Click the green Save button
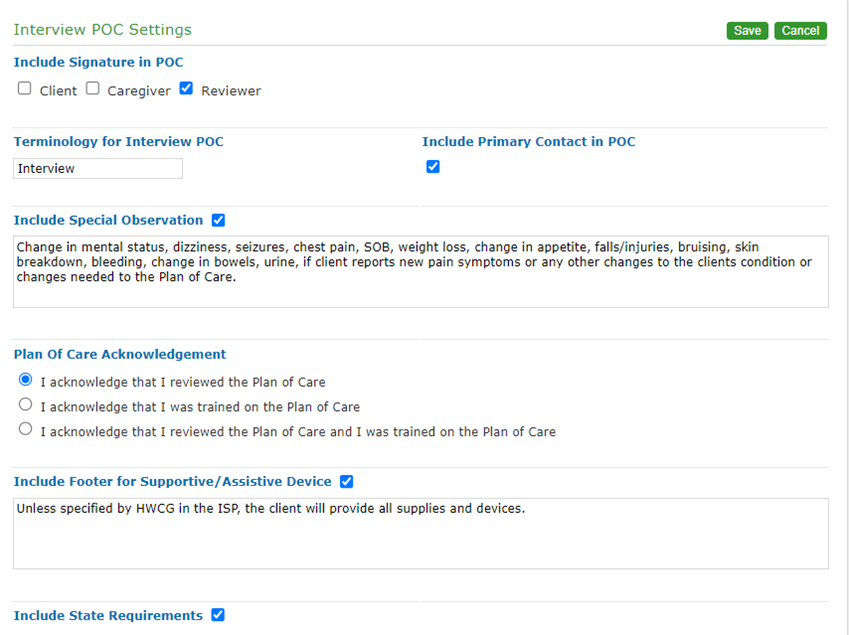849x635 pixels. [x=747, y=31]
